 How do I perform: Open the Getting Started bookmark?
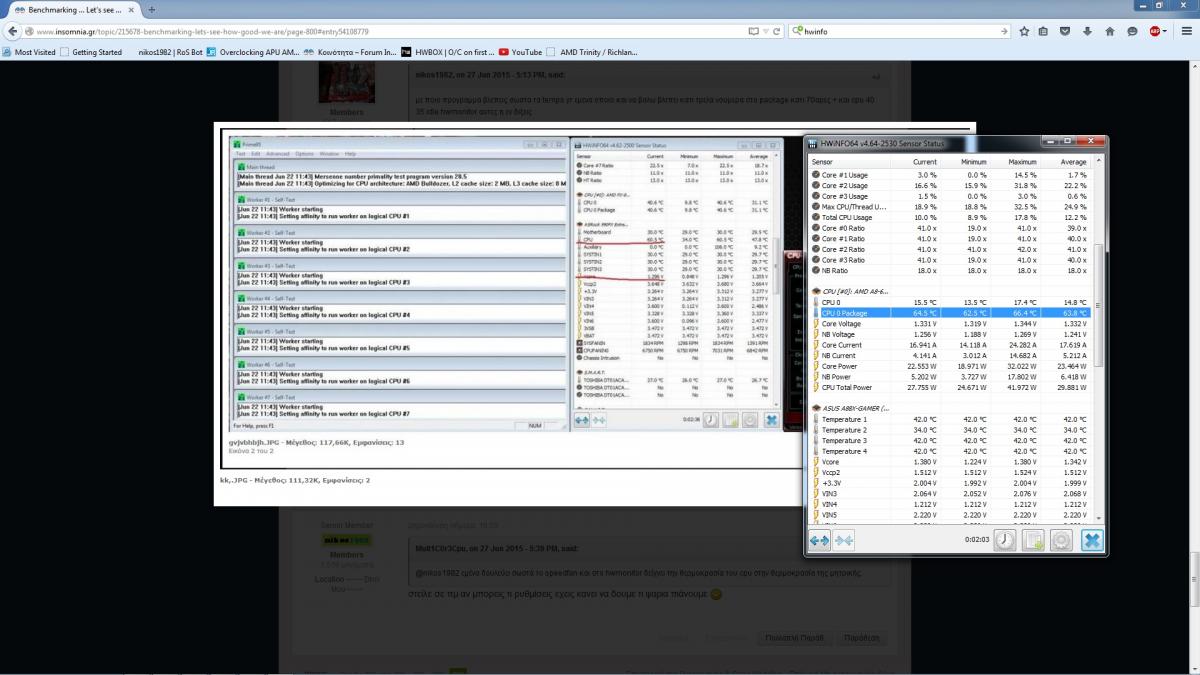(91, 52)
